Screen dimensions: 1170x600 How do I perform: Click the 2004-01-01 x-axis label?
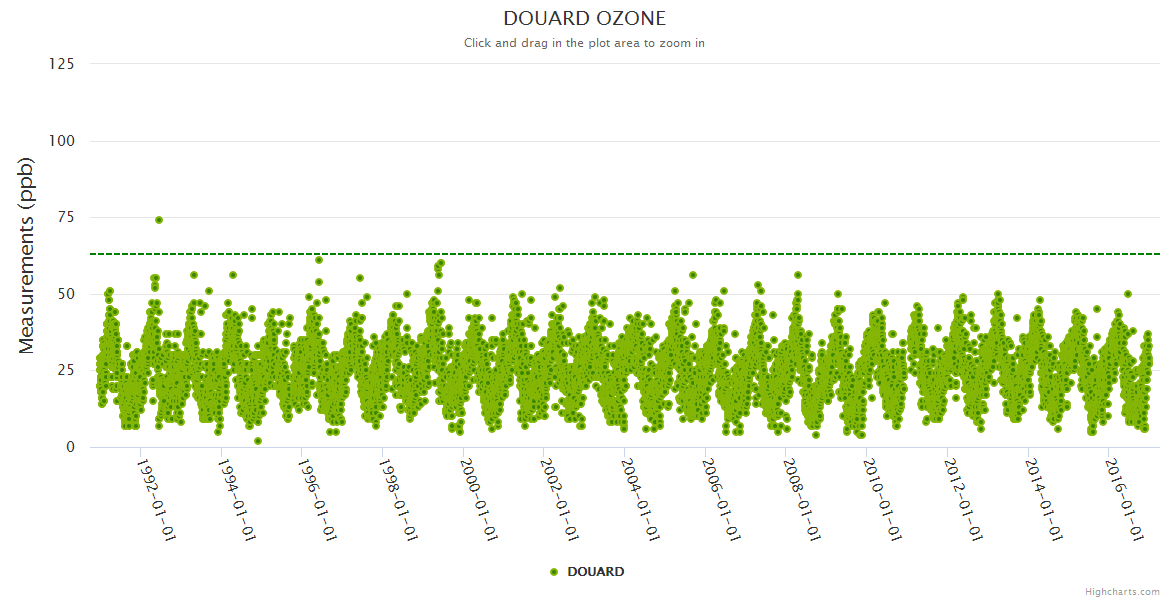(x=641, y=500)
